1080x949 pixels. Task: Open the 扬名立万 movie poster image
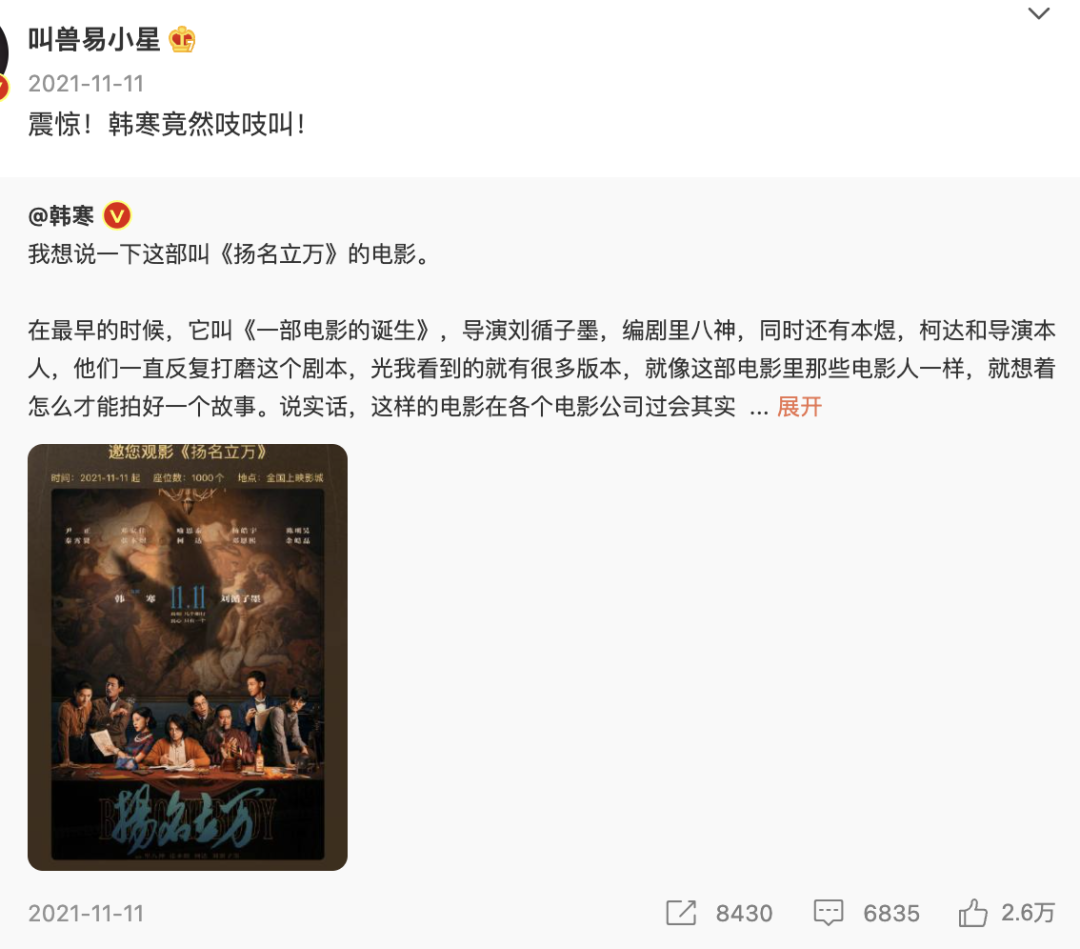click(x=187, y=657)
